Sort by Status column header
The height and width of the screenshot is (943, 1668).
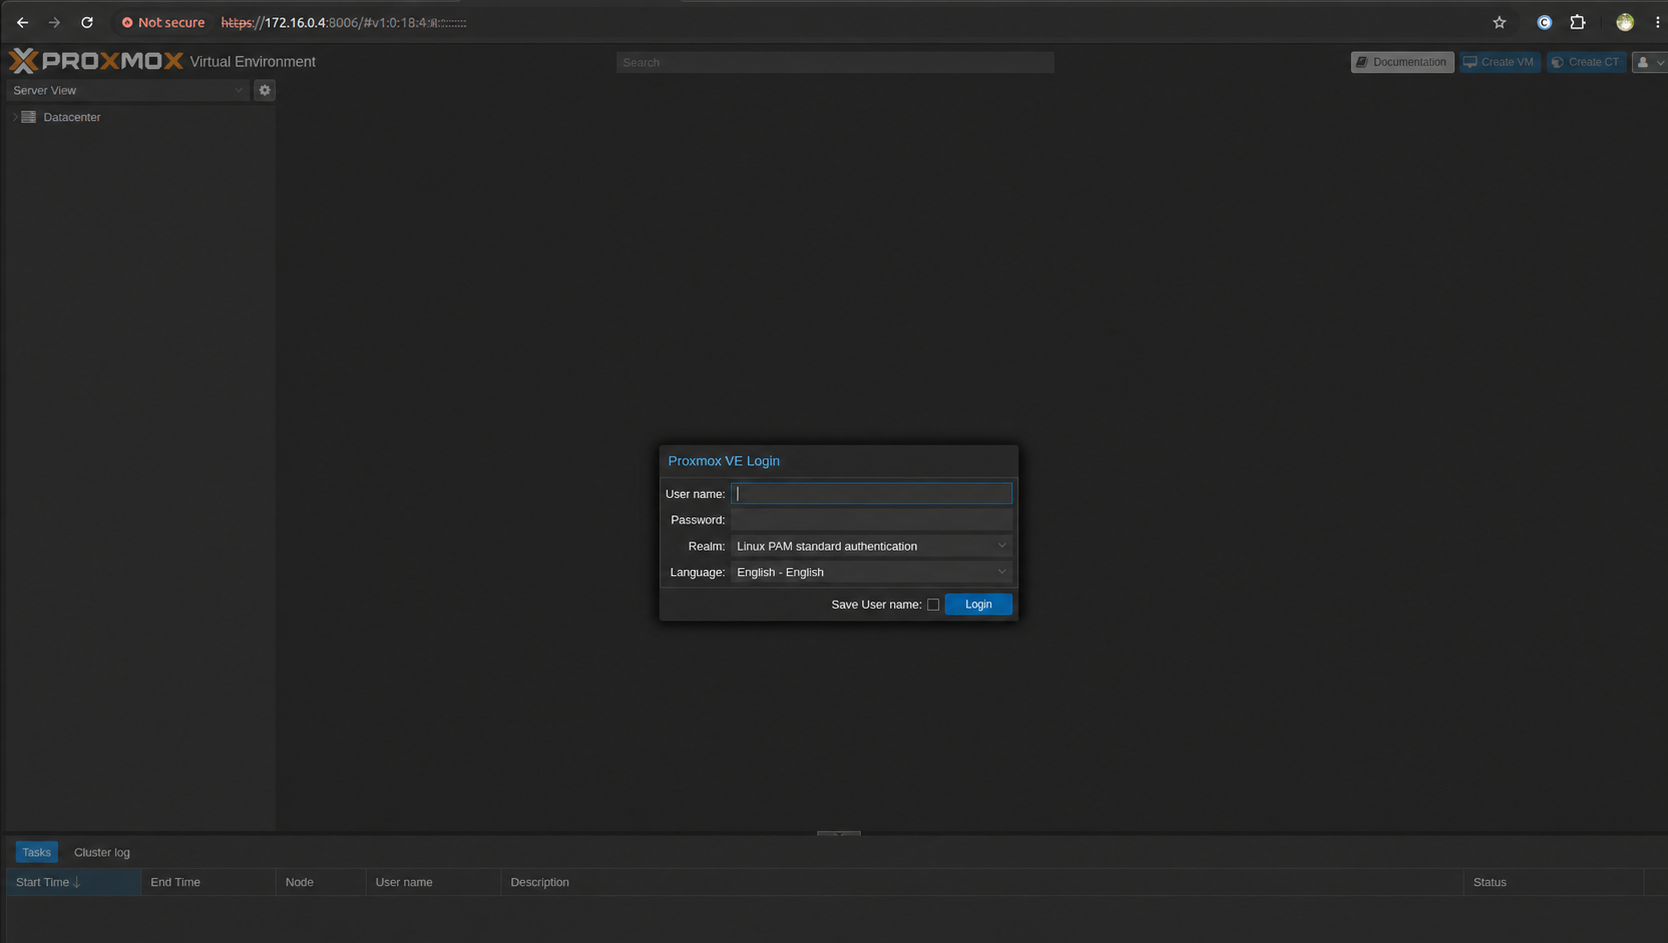[x=1554, y=882]
